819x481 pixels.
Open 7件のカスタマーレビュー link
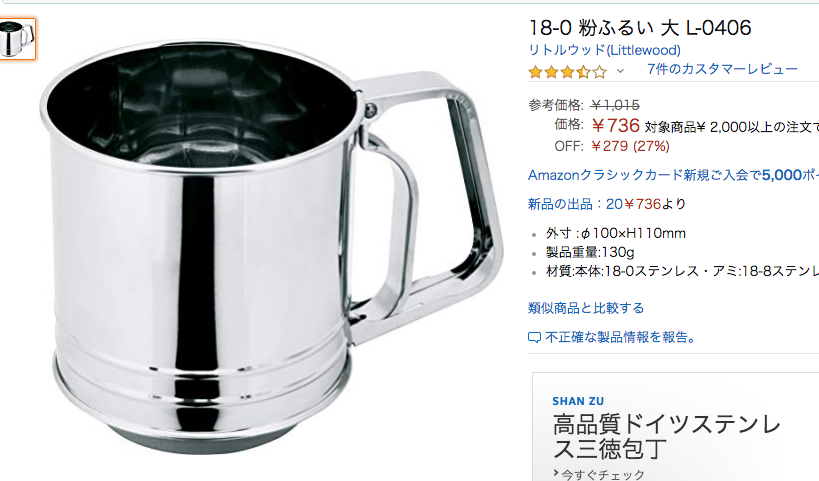click(722, 69)
